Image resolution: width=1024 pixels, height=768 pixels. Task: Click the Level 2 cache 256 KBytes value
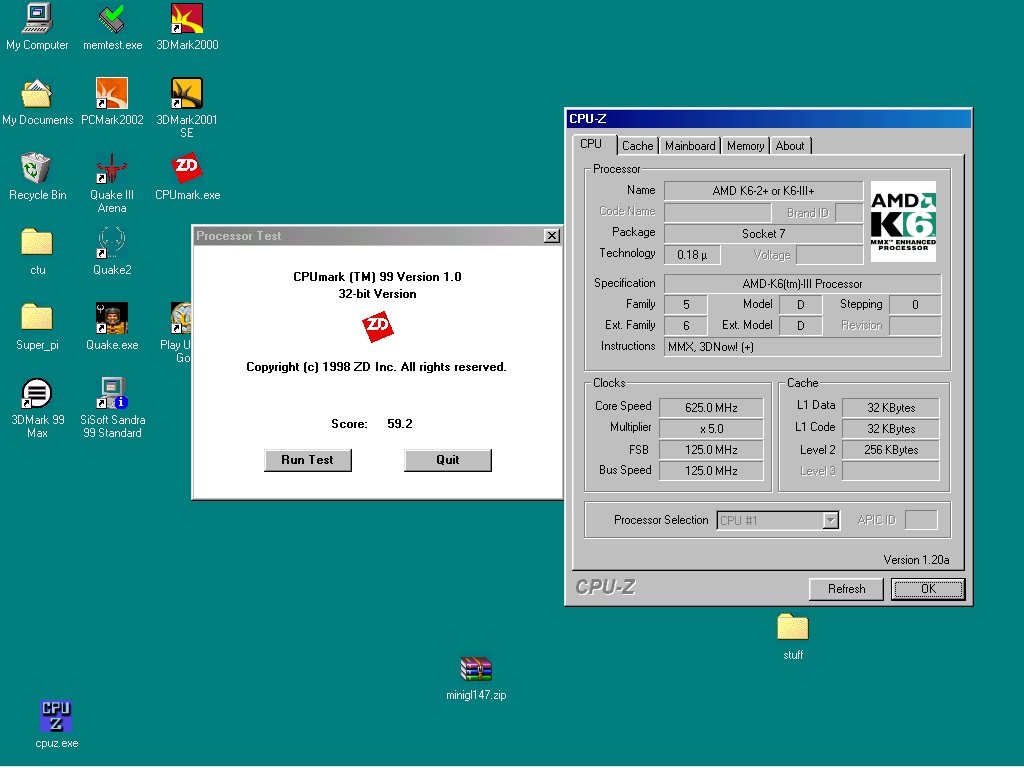point(891,449)
